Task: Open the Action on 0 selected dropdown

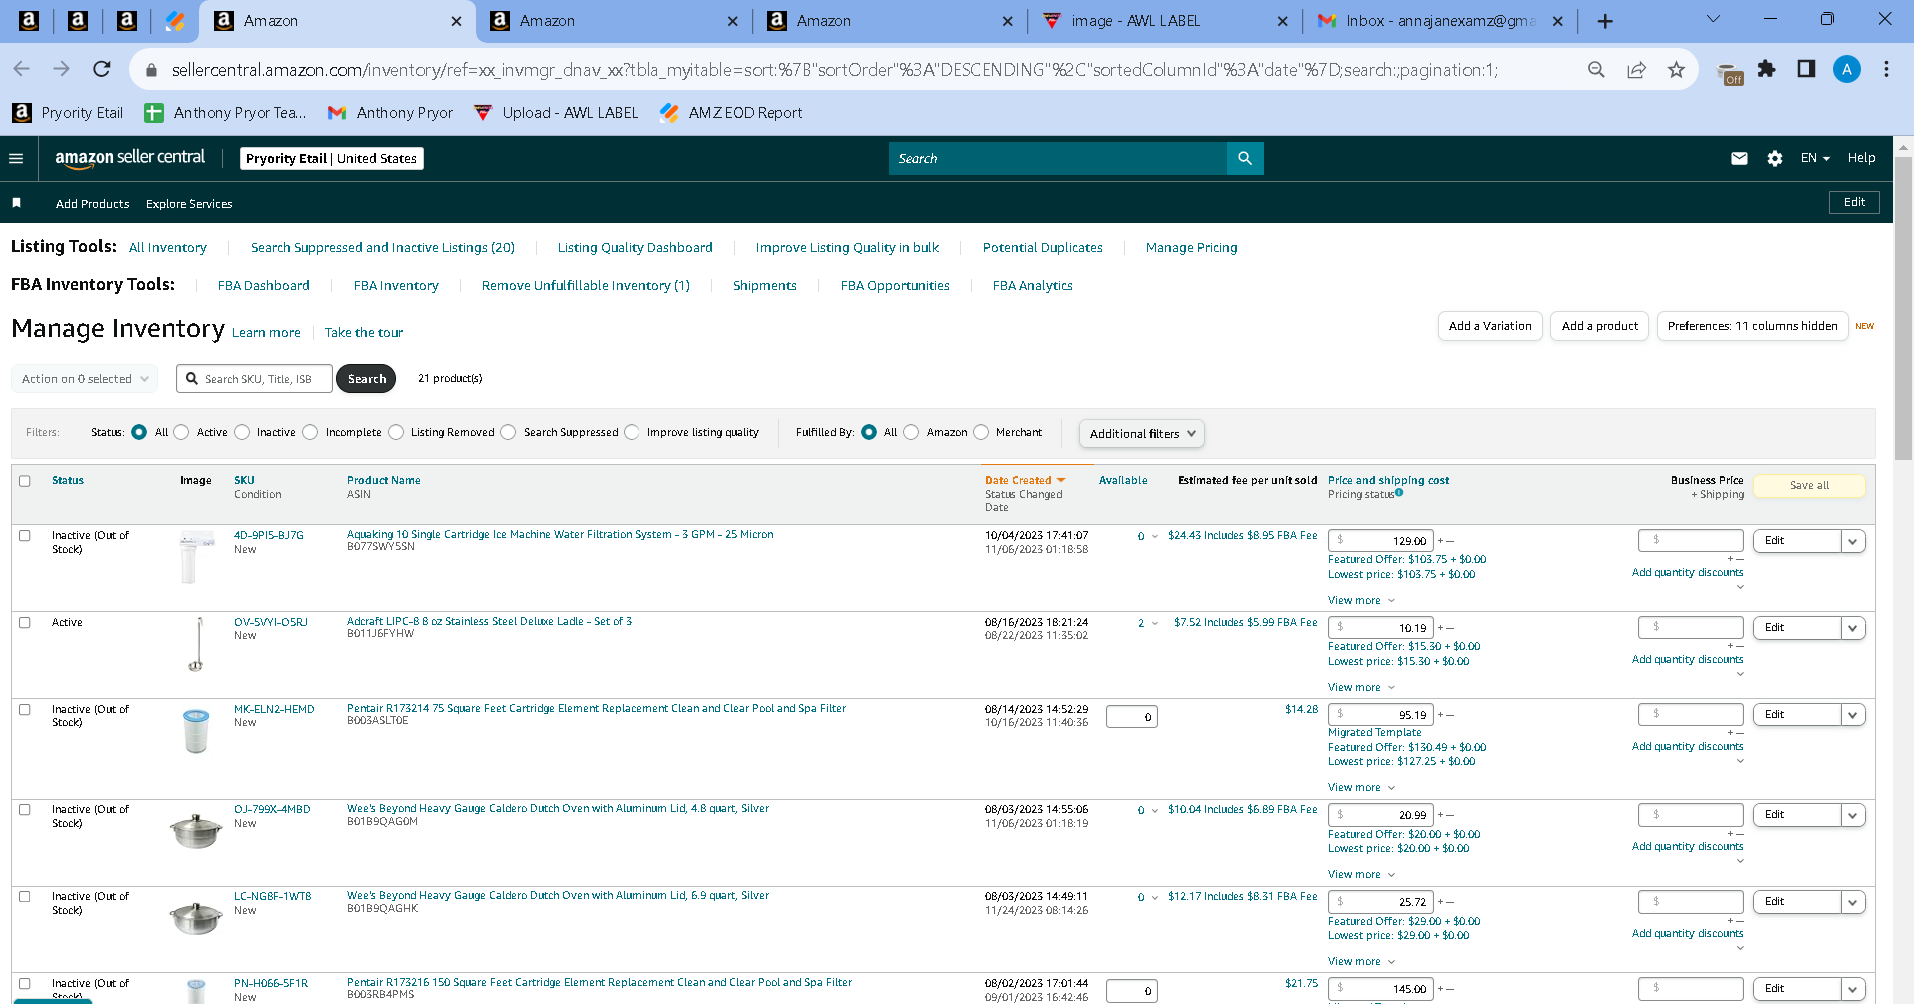Action: pos(84,379)
